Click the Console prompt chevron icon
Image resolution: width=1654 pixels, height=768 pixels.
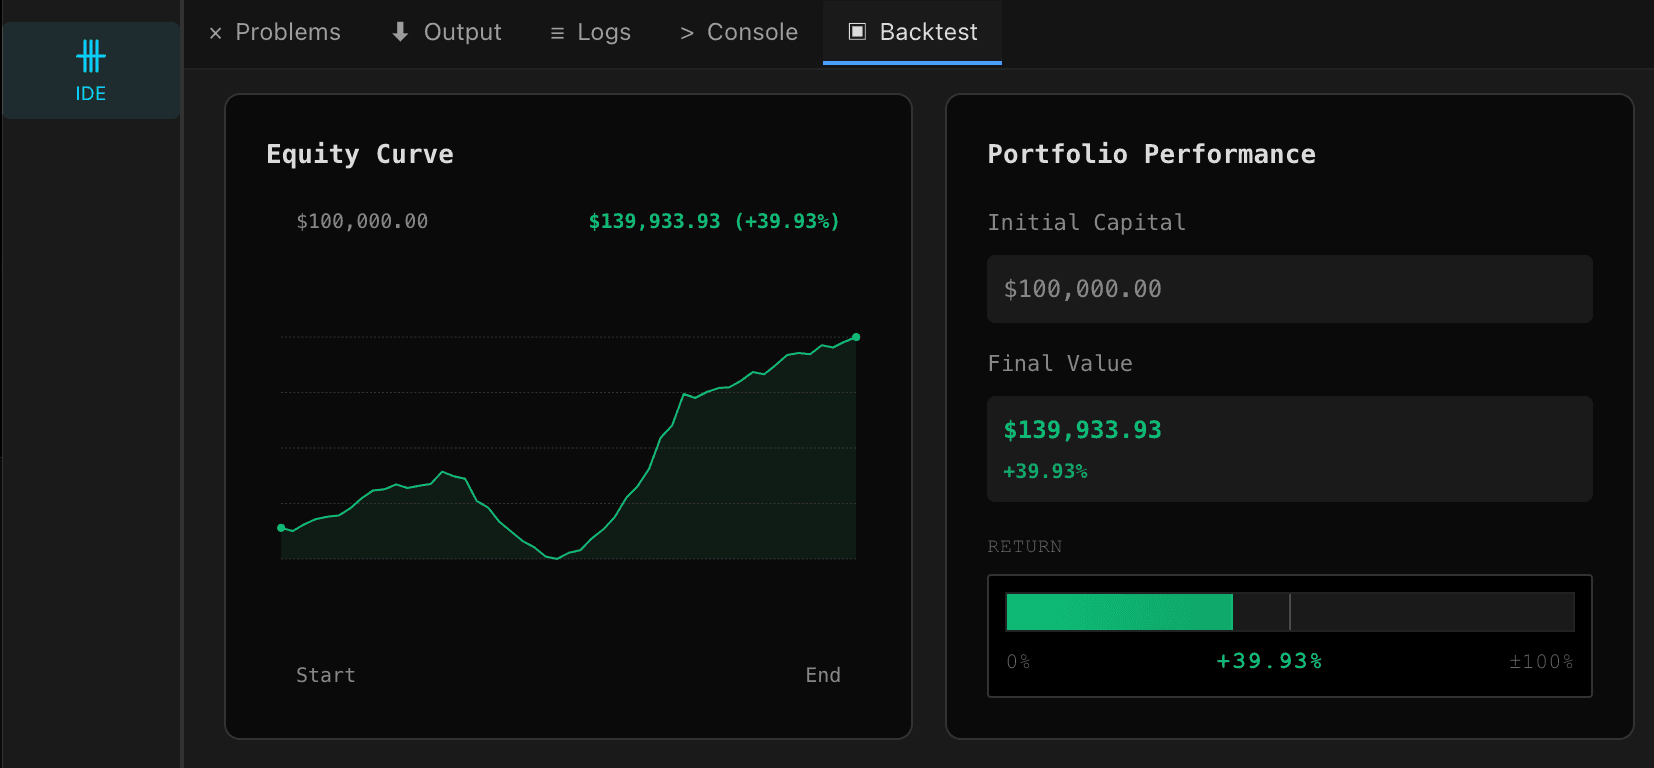(x=687, y=33)
